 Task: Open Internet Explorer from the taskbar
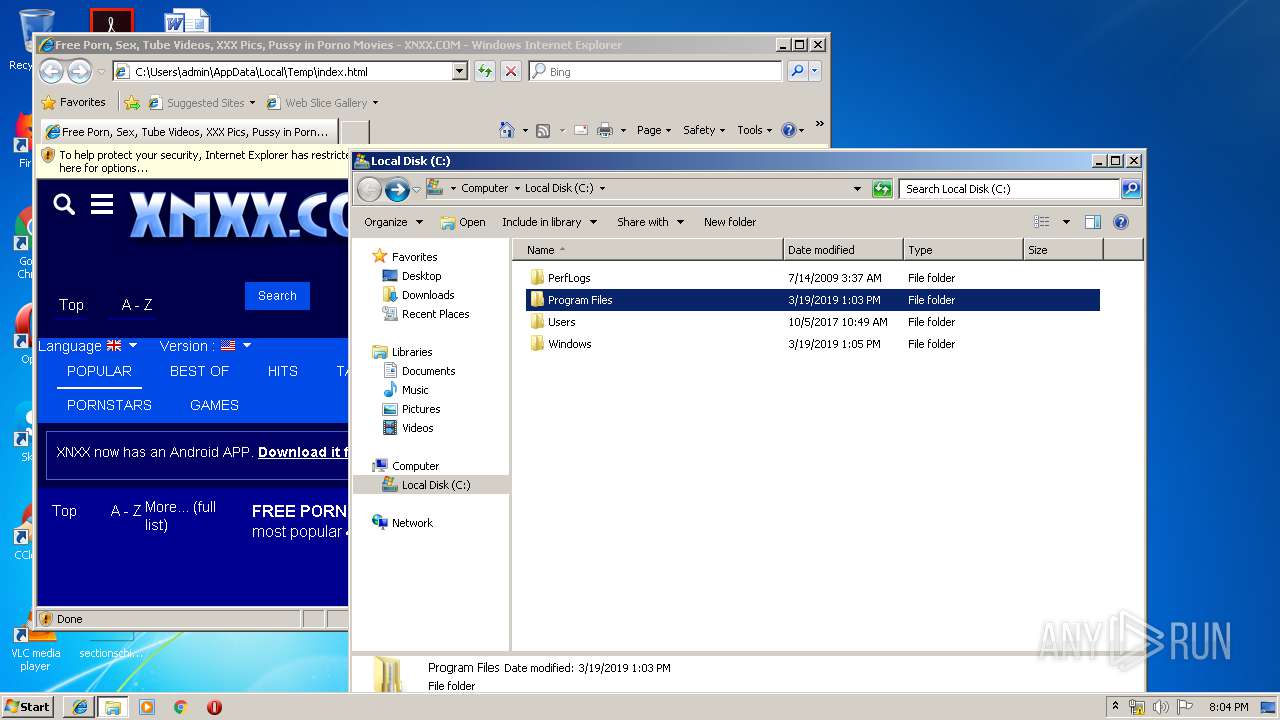tap(80, 707)
